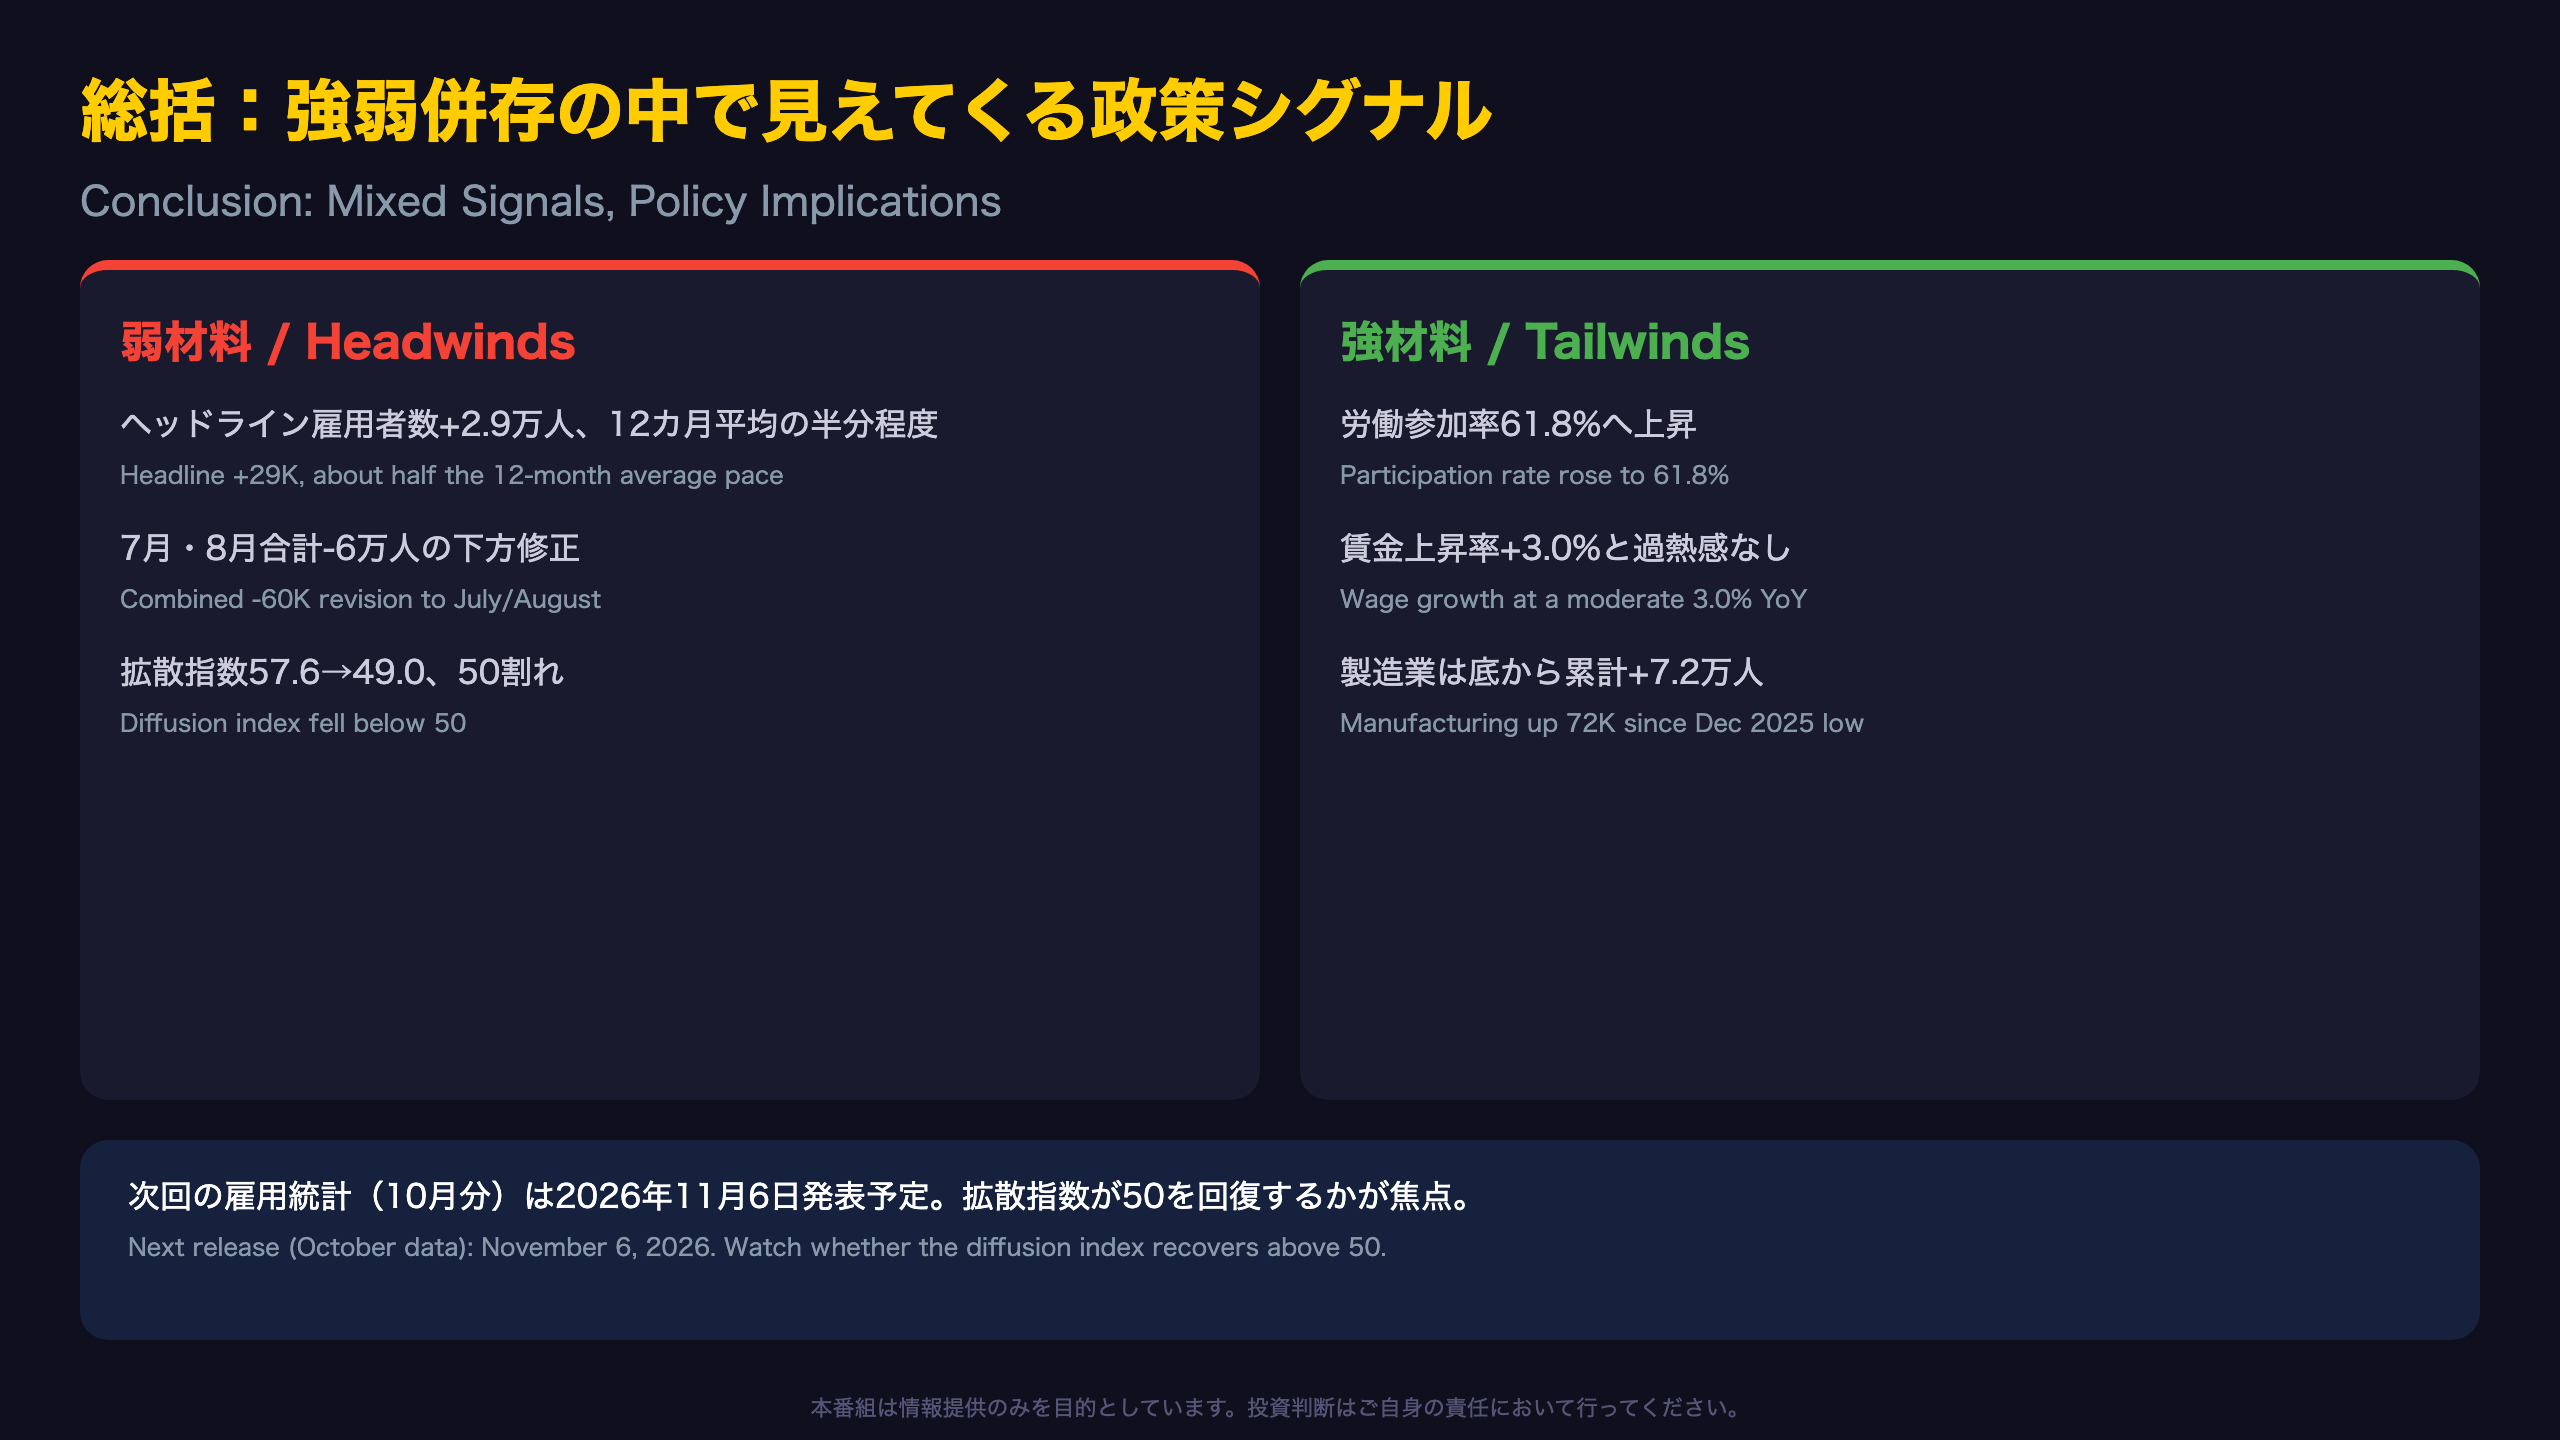Click the line '拡散指数57.6→49.0、50割れ'
This screenshot has width=2560, height=1440.
pos(342,672)
